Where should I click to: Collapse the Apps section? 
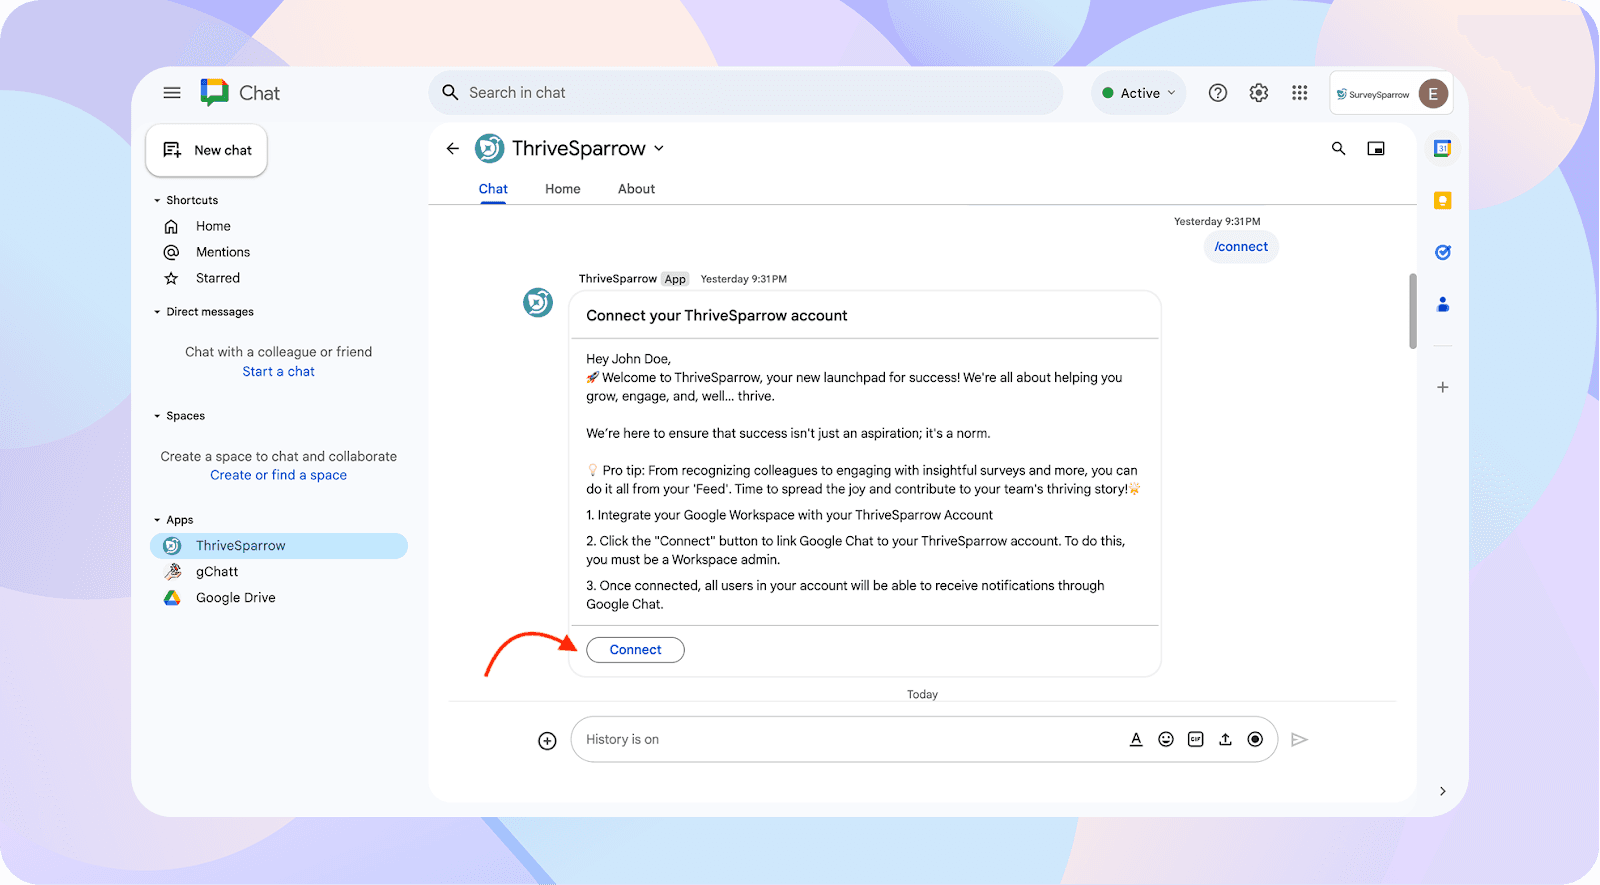(x=157, y=520)
